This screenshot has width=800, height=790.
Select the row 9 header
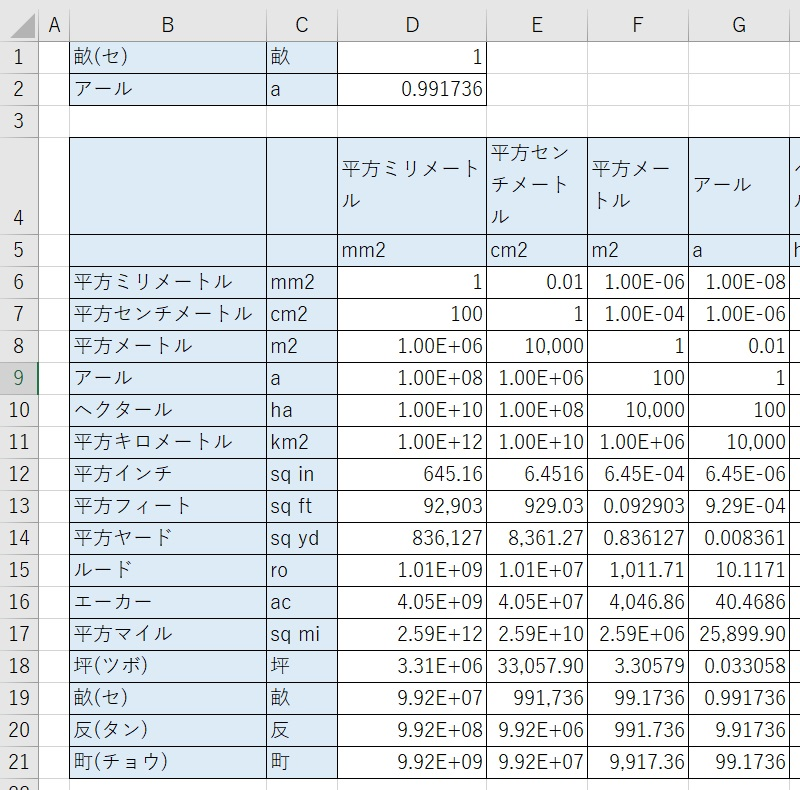tap(18, 378)
